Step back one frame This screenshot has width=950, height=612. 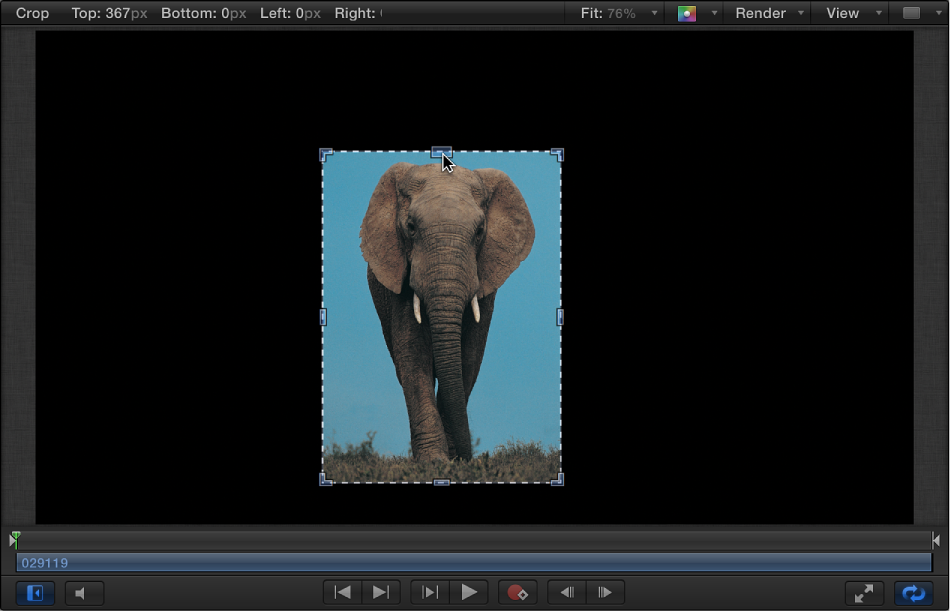click(x=567, y=593)
